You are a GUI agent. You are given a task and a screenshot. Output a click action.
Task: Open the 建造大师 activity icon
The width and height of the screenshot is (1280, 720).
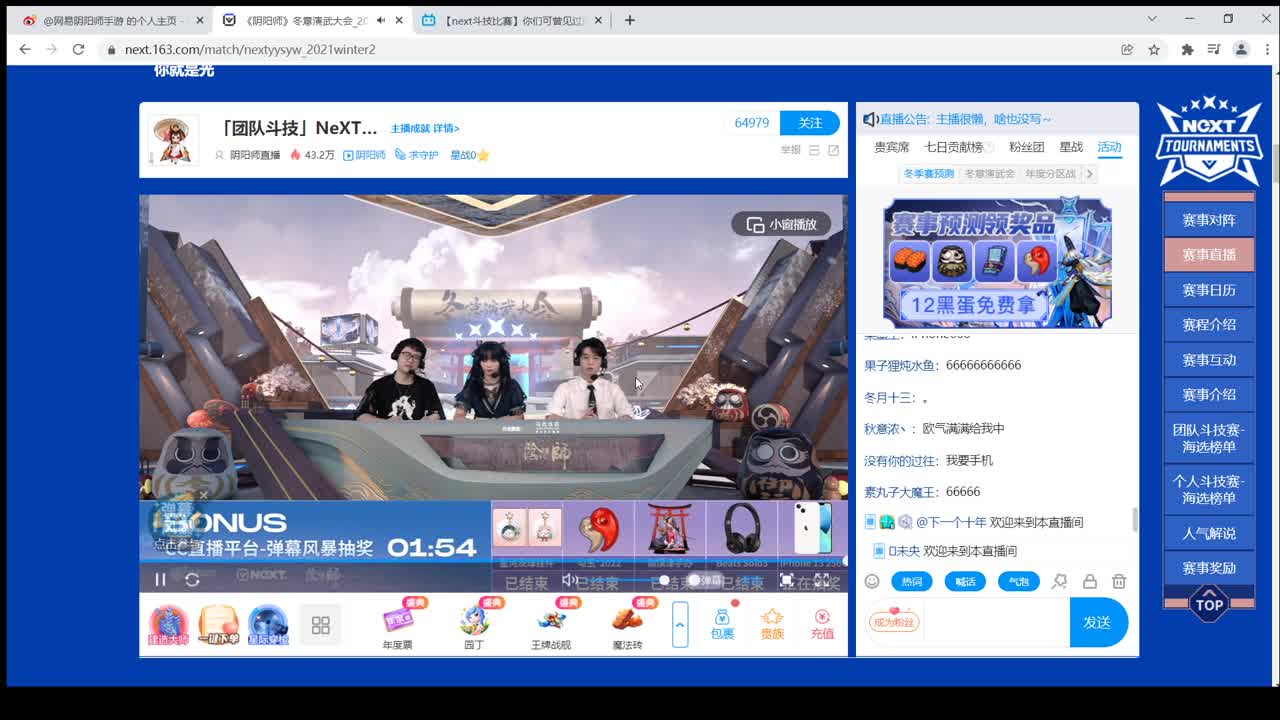click(x=168, y=625)
